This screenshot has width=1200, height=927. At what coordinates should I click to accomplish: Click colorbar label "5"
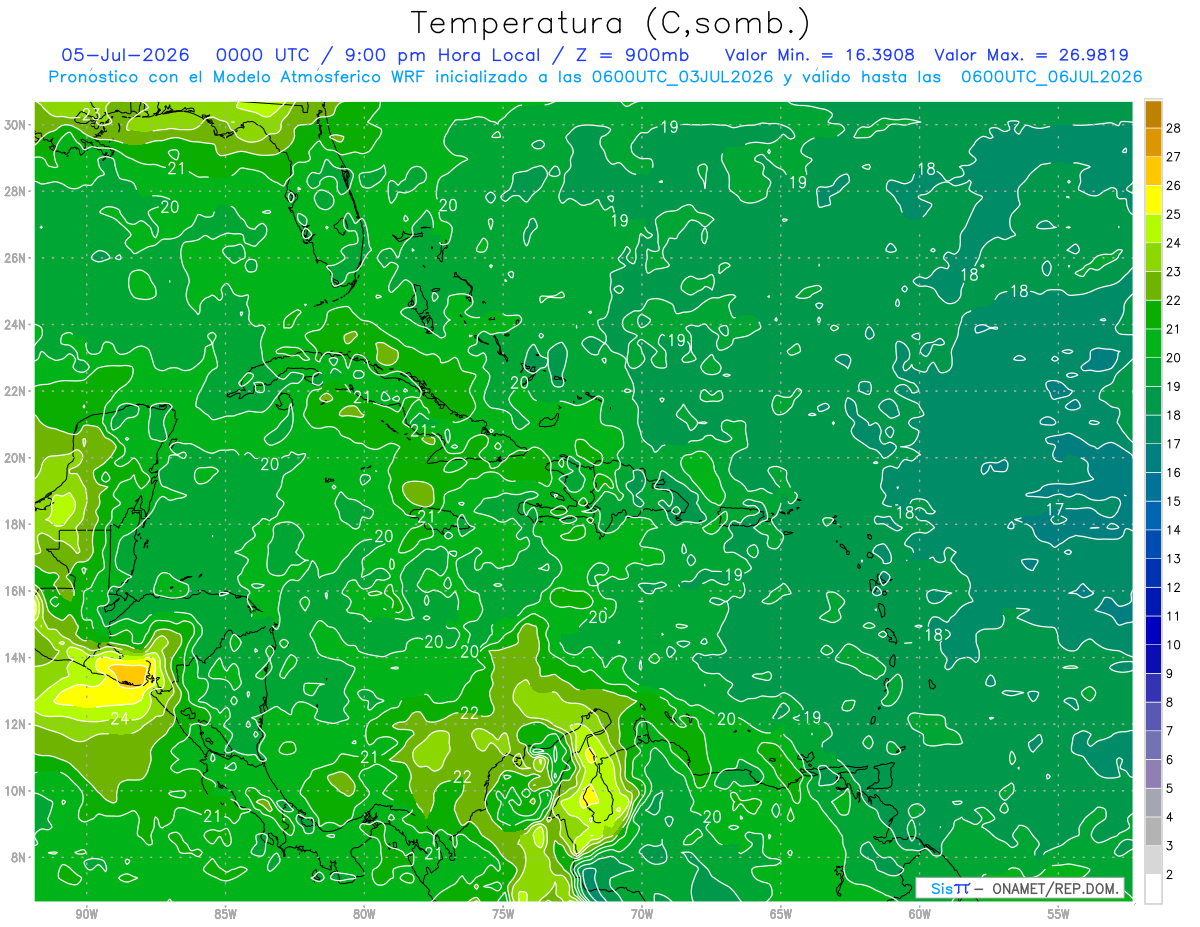click(1170, 788)
